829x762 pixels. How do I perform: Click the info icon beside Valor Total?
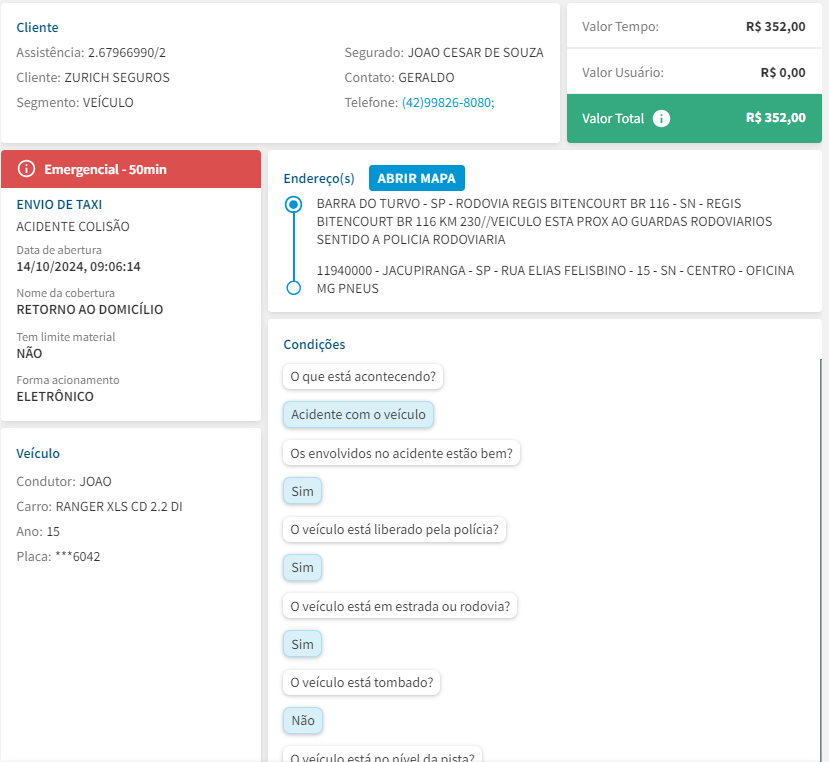click(x=661, y=118)
